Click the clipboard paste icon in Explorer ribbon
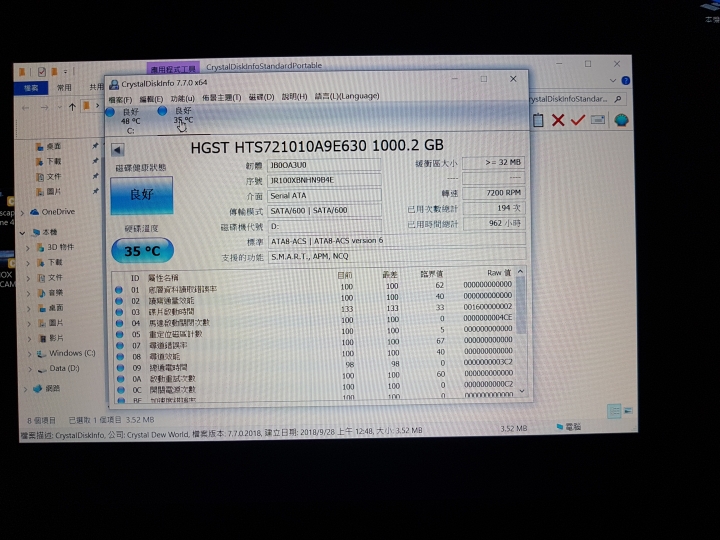The image size is (720, 540). click(538, 120)
